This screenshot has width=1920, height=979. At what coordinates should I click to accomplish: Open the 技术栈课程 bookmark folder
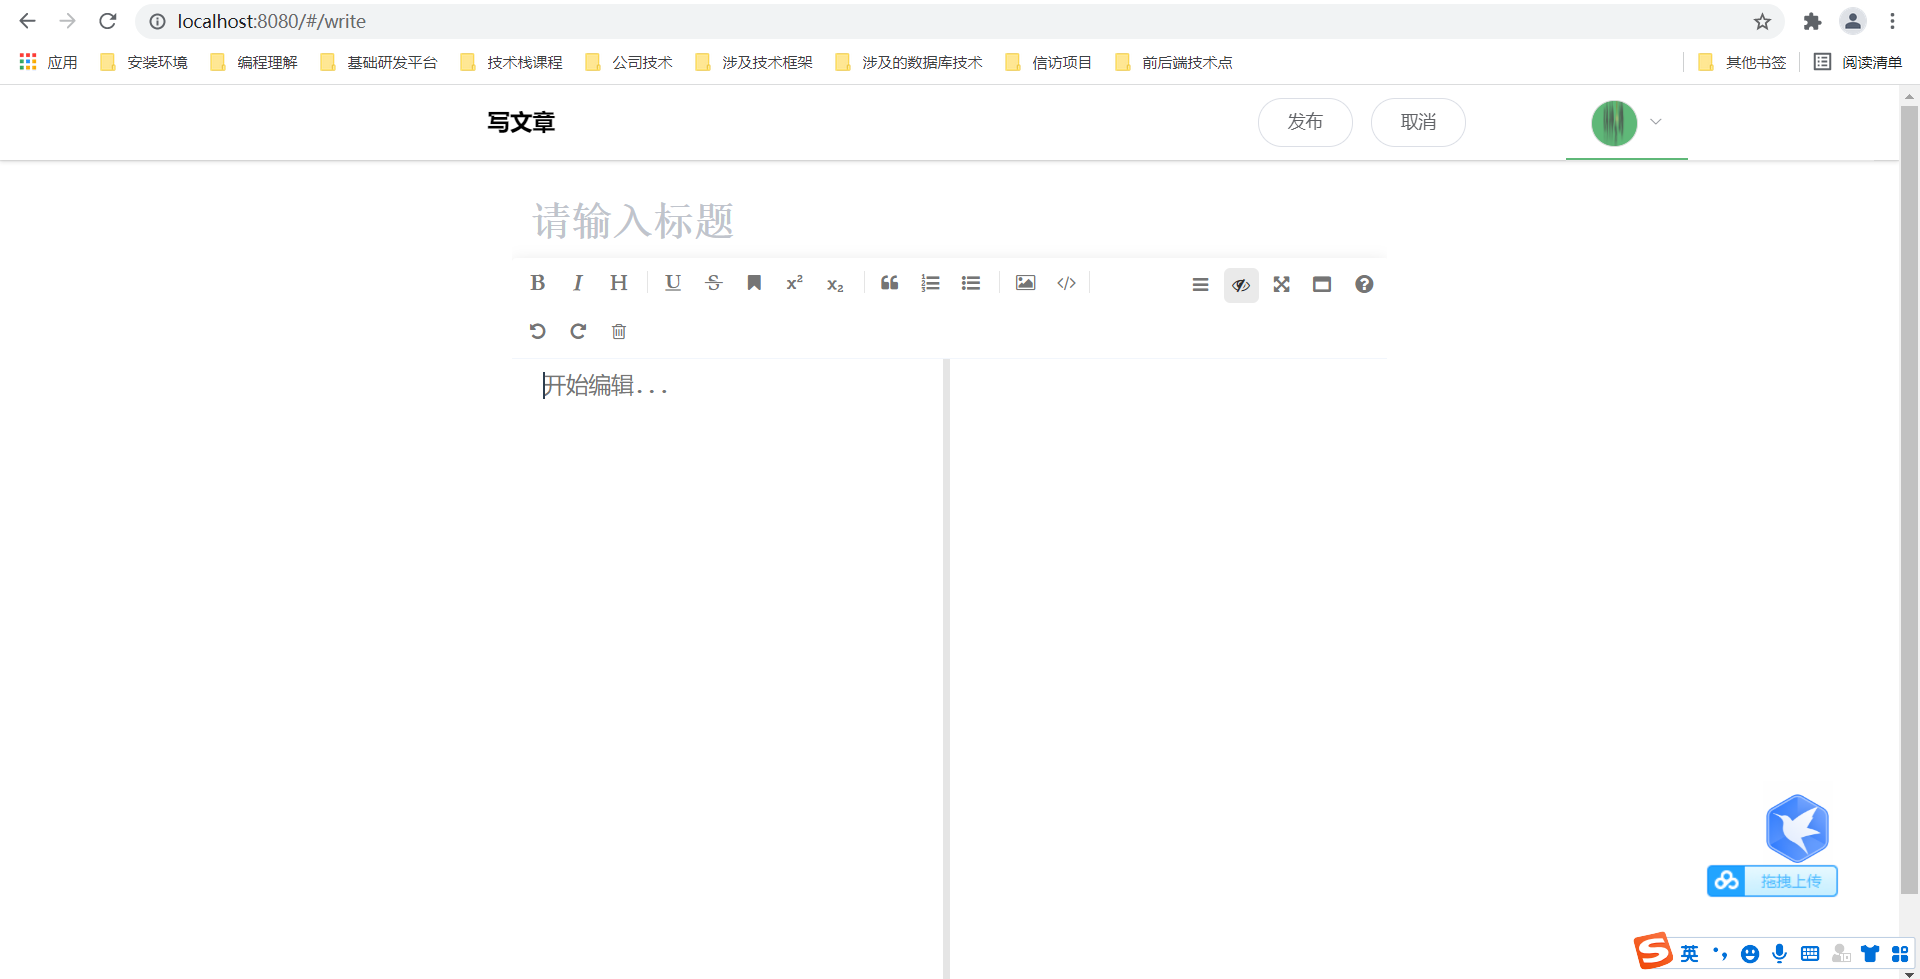(511, 62)
